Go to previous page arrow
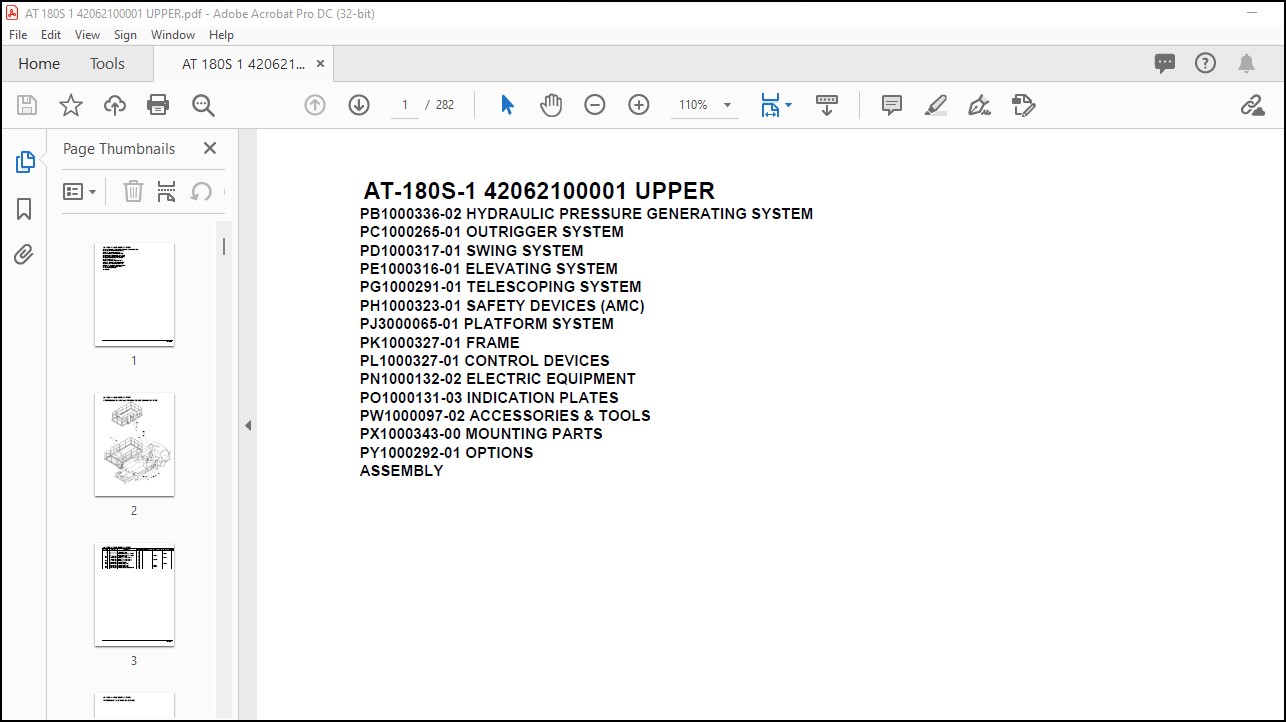 (315, 105)
